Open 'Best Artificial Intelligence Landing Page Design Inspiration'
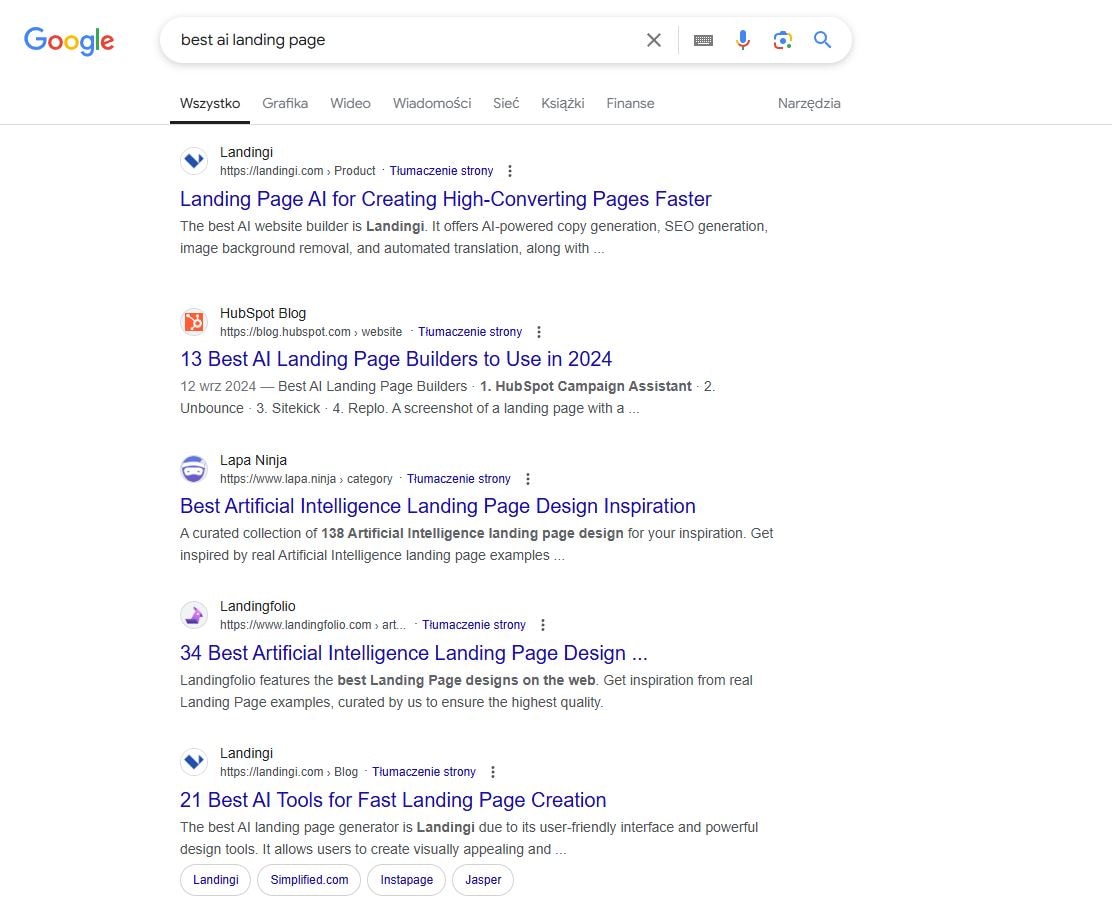 pos(438,507)
